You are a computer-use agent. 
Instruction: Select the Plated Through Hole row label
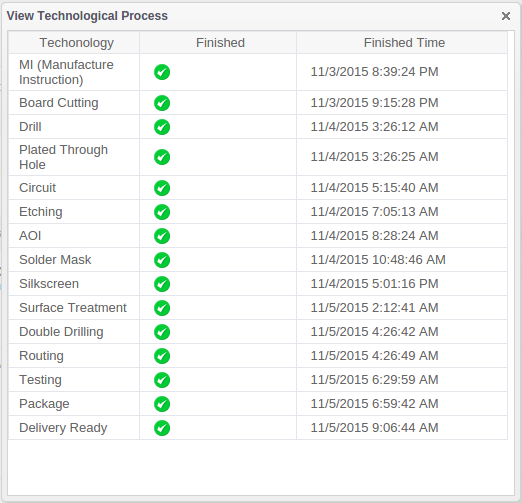[63, 157]
